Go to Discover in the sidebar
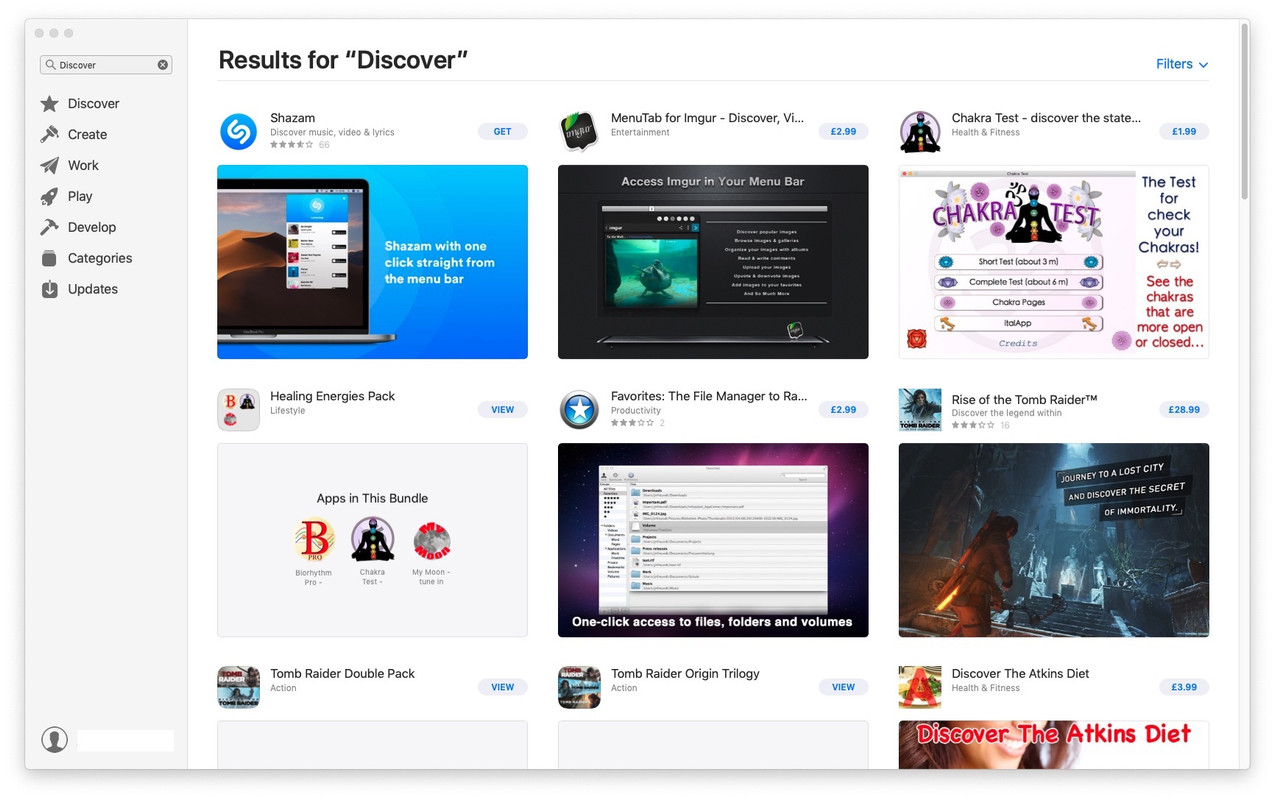1275x800 pixels. pos(93,104)
